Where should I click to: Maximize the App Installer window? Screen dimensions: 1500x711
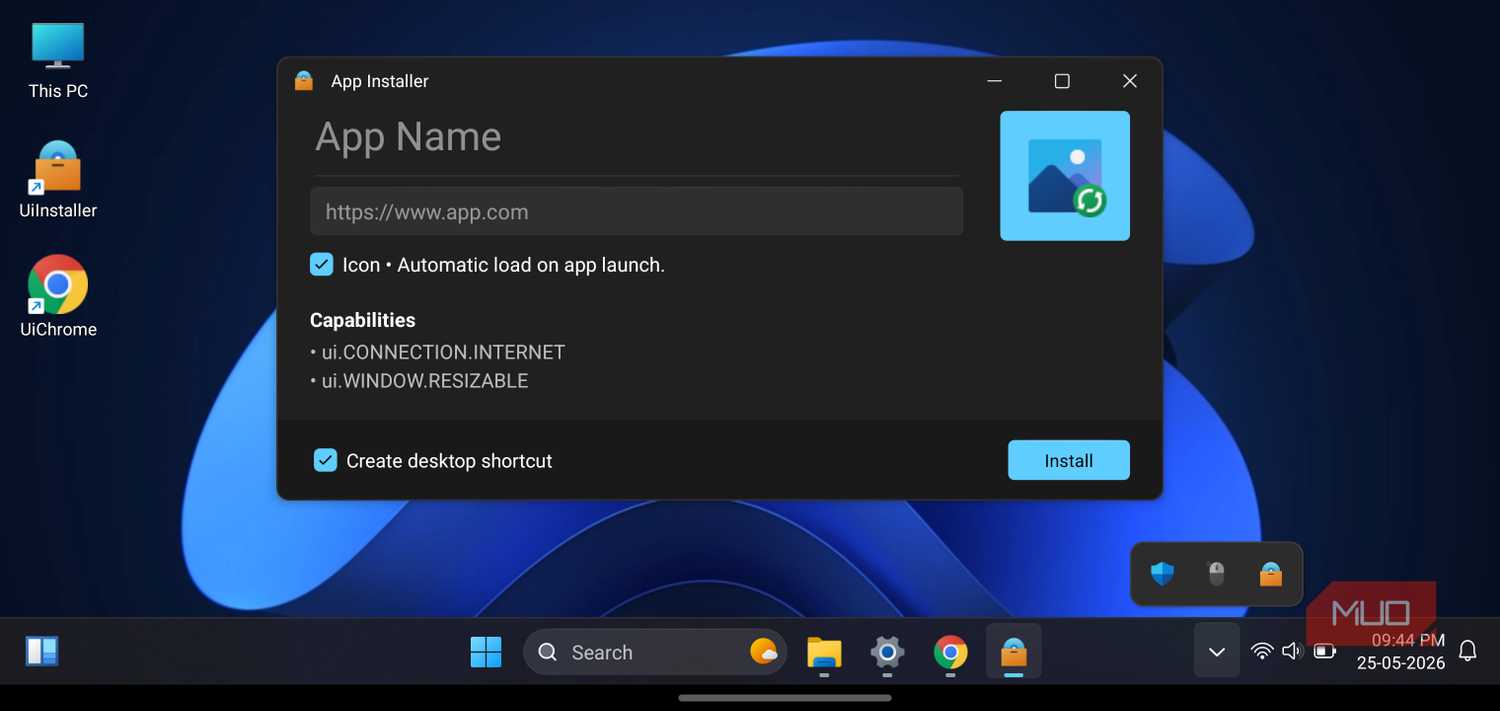[1062, 81]
